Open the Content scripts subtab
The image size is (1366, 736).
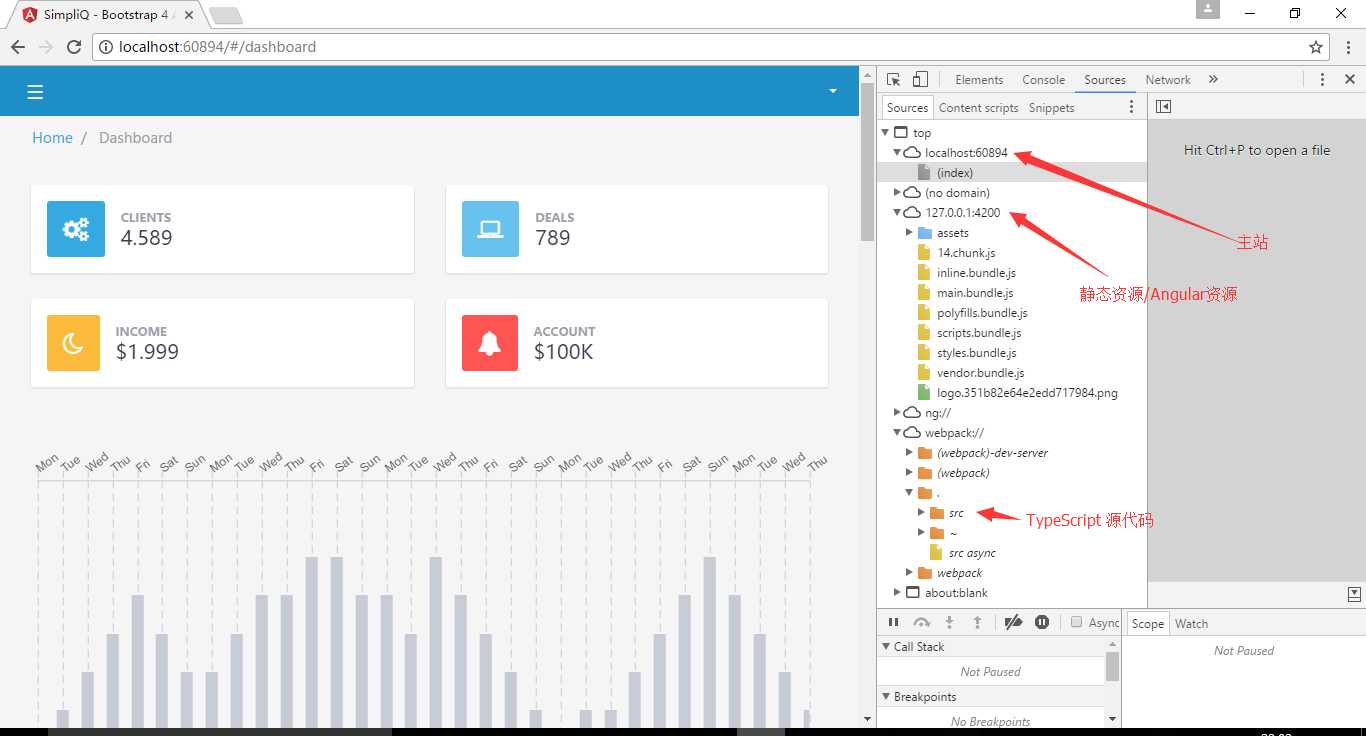978,108
